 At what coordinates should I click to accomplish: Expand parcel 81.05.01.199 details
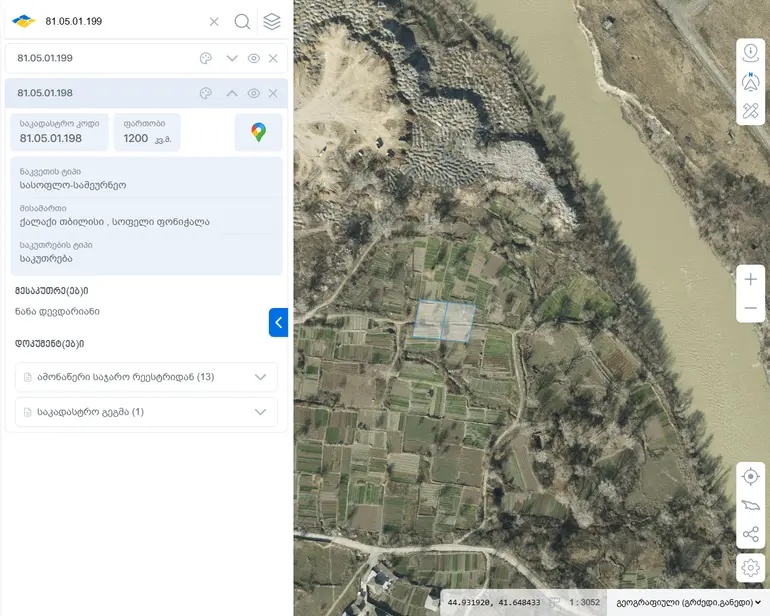[232, 58]
